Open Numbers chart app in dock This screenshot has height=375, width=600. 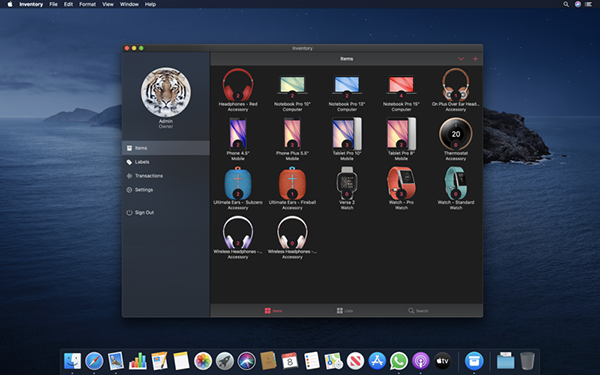click(137, 361)
